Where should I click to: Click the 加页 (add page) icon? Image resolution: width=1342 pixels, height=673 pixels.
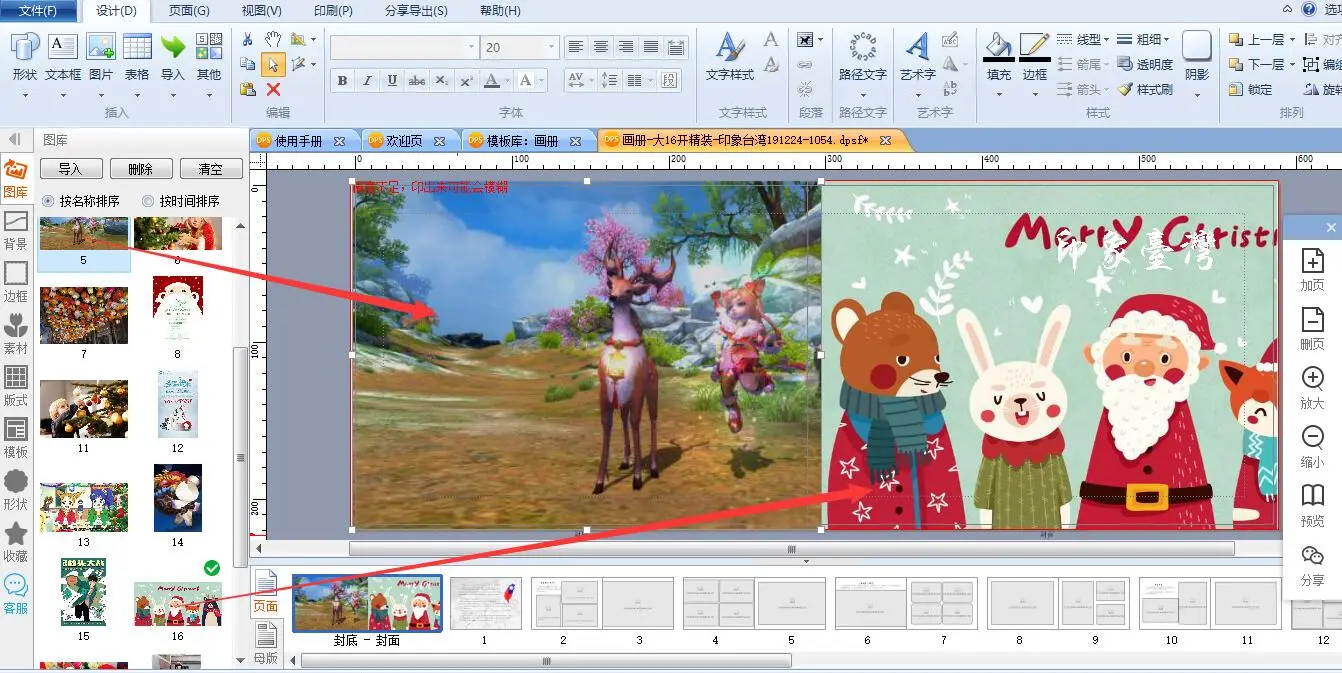[1312, 262]
